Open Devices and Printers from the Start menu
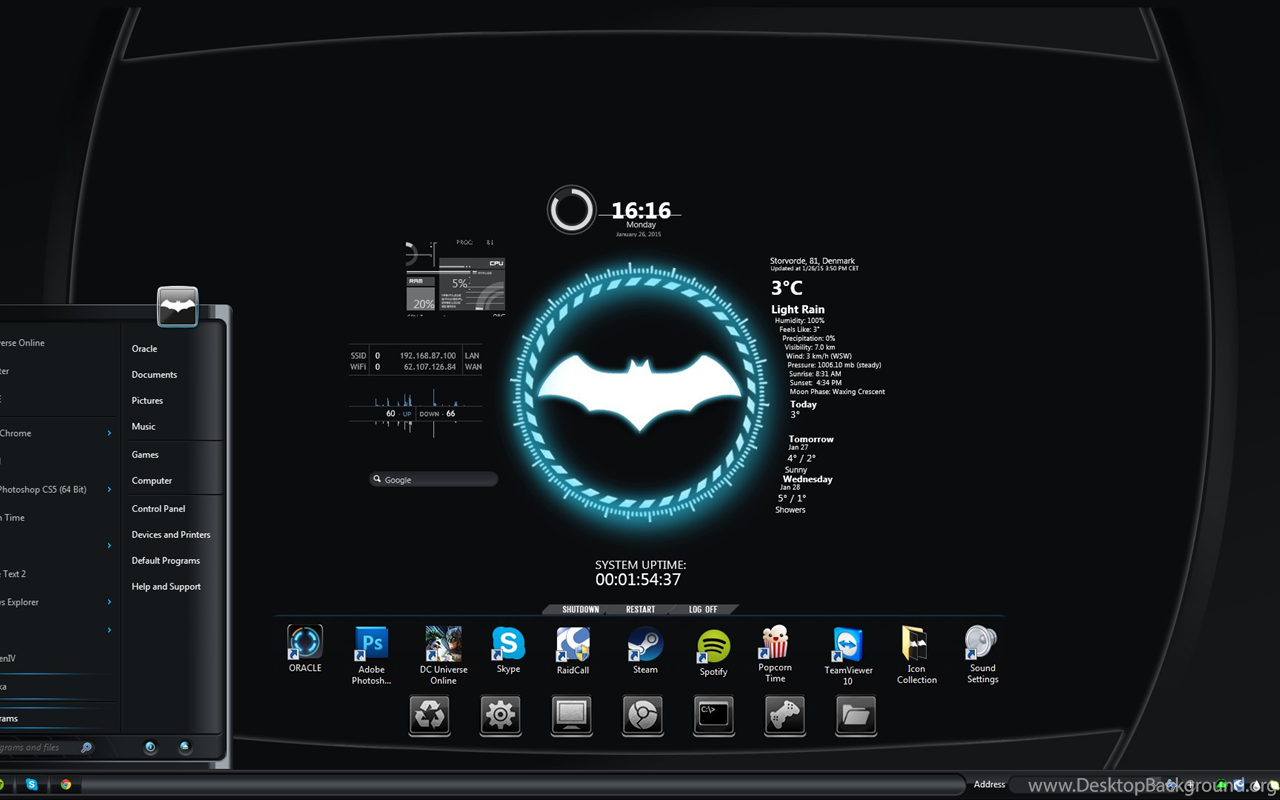 point(171,535)
